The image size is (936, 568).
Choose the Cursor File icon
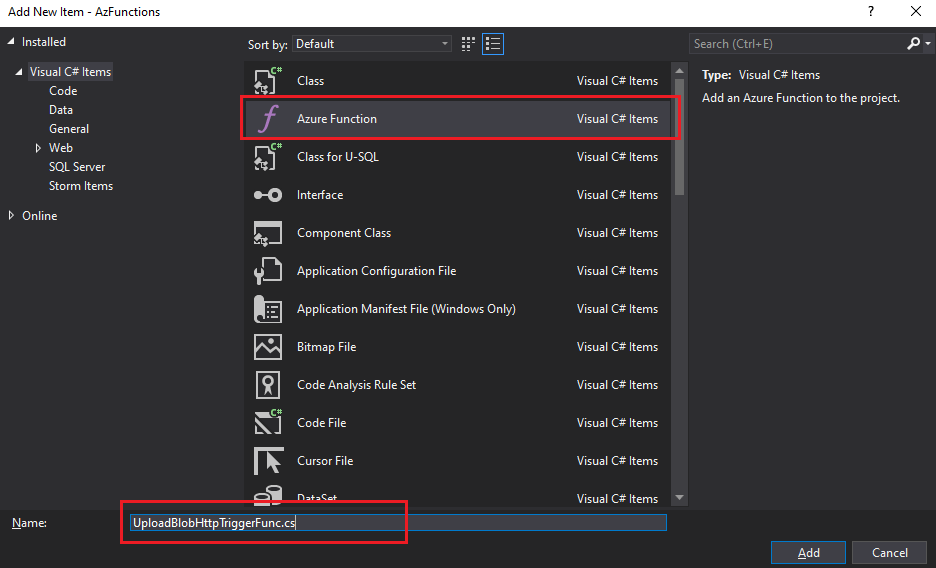268,461
